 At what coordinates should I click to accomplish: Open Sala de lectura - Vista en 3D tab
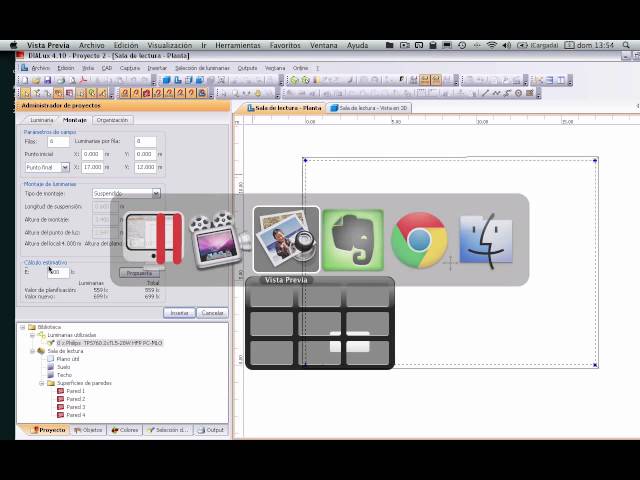[369, 108]
